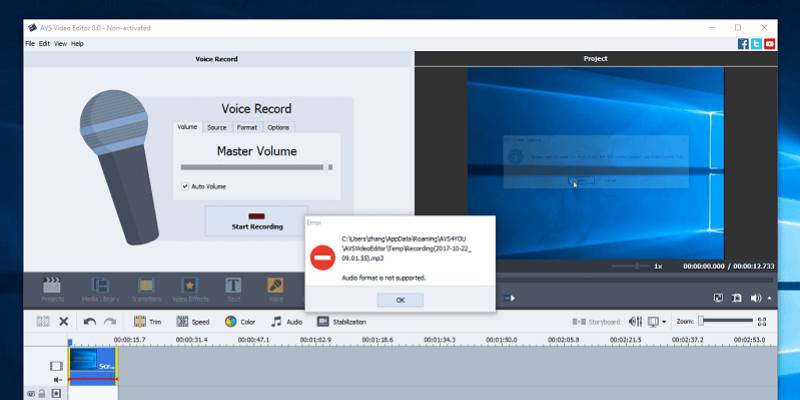Switch to Storyboard view
This screenshot has width=800, height=400.
coord(596,322)
